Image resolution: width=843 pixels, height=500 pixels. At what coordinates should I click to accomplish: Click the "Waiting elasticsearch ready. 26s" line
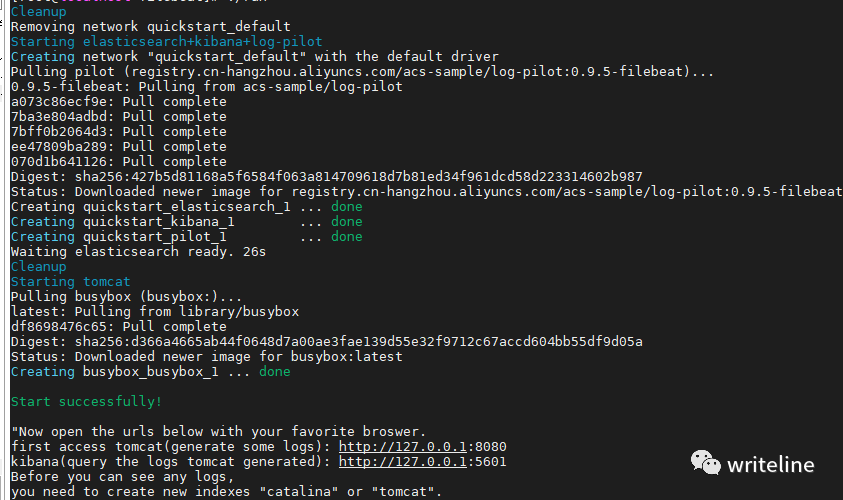138,252
